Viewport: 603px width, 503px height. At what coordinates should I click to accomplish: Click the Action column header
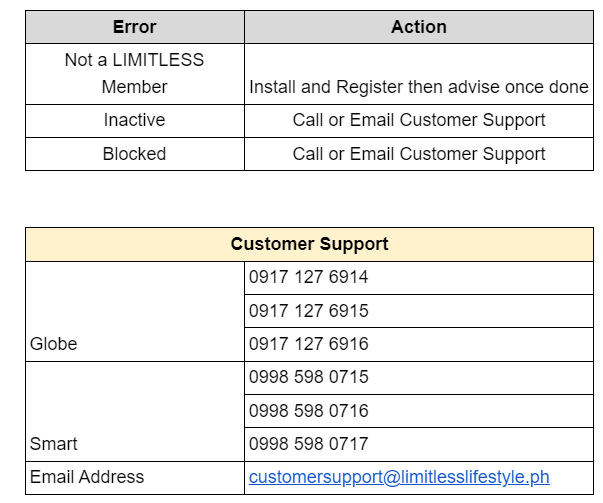tap(418, 27)
